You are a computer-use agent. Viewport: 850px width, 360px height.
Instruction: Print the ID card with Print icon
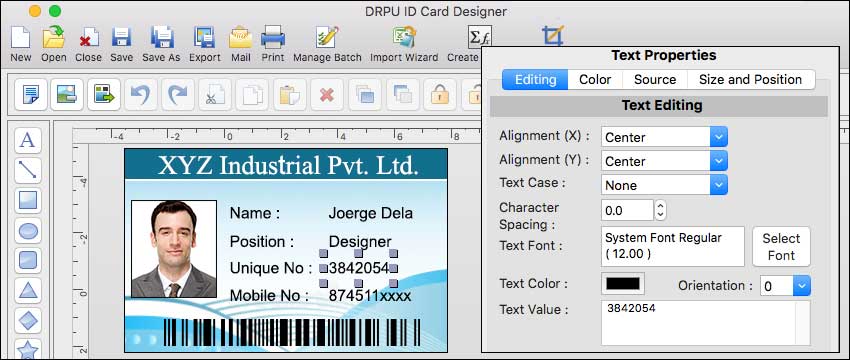[x=273, y=38]
